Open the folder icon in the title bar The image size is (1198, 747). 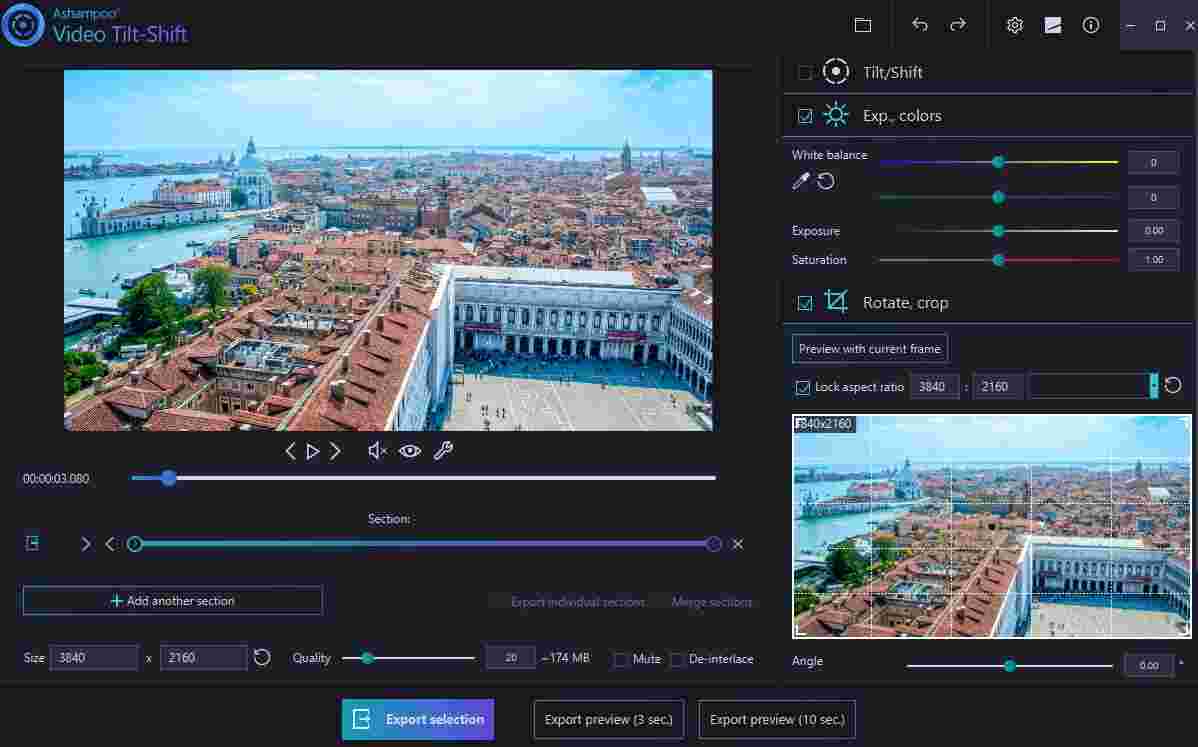[x=863, y=25]
